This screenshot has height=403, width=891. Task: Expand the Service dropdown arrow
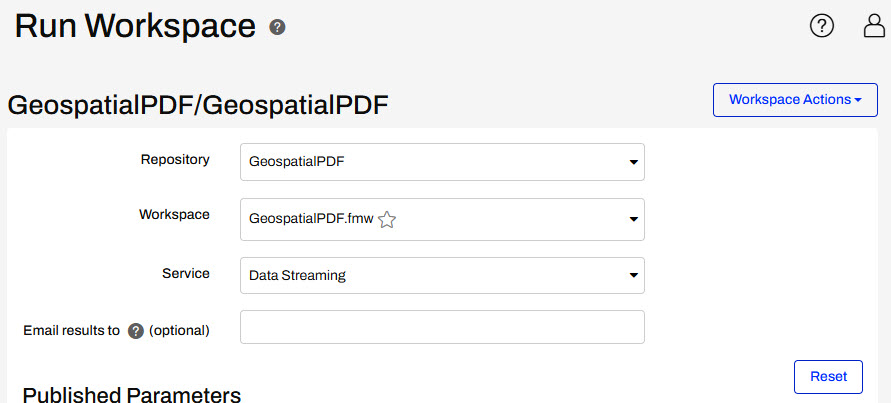click(x=633, y=276)
